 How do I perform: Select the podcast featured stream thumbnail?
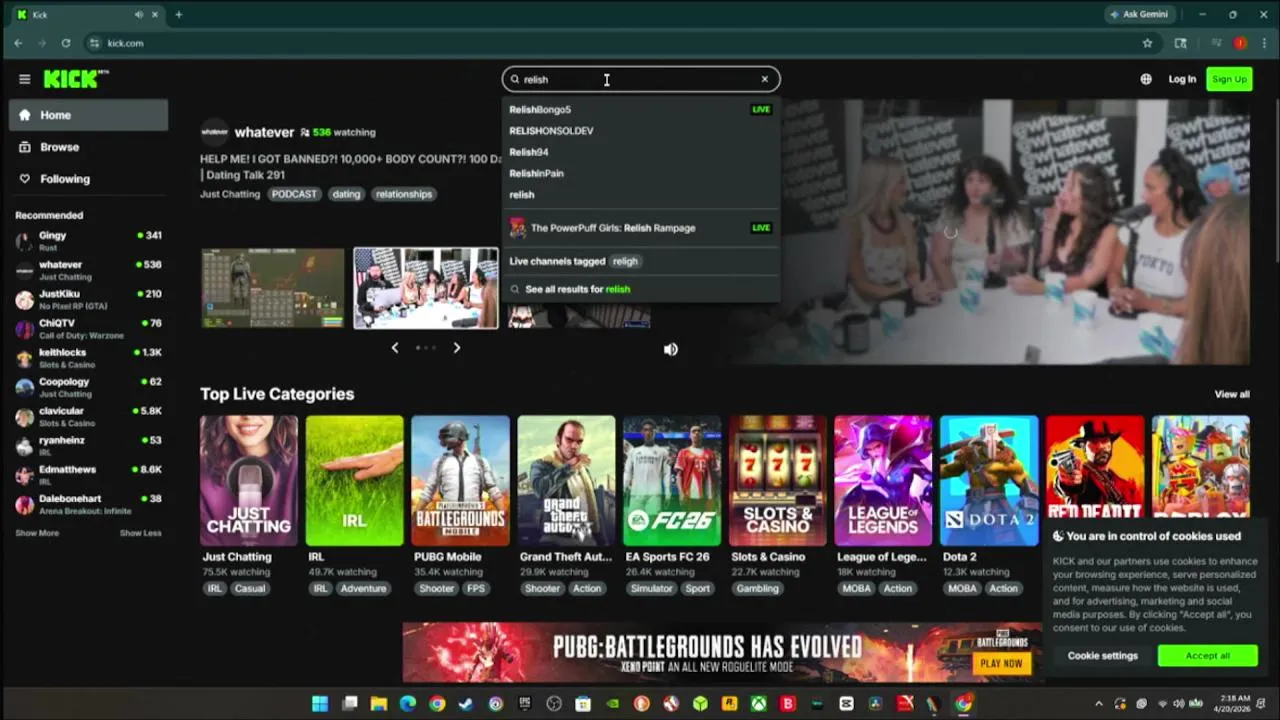[426, 288]
